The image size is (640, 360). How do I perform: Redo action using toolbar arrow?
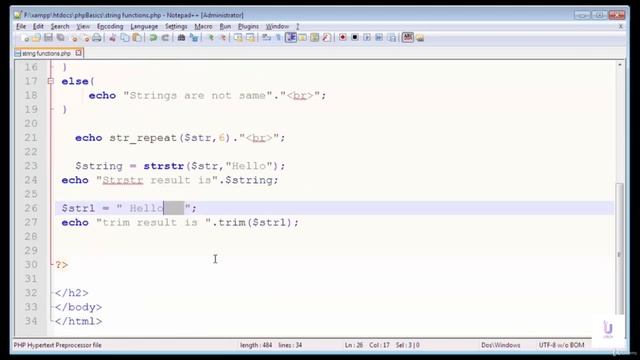tap(165, 38)
